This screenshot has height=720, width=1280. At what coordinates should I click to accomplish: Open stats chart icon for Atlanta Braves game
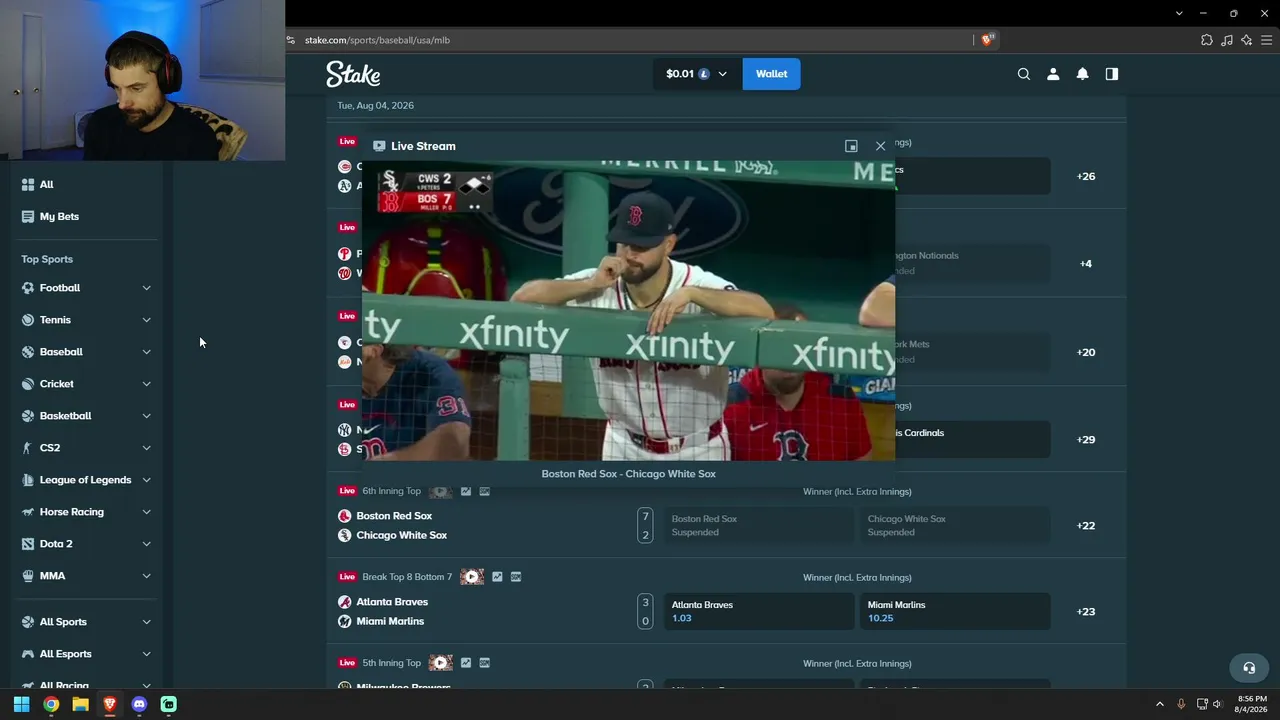497,577
